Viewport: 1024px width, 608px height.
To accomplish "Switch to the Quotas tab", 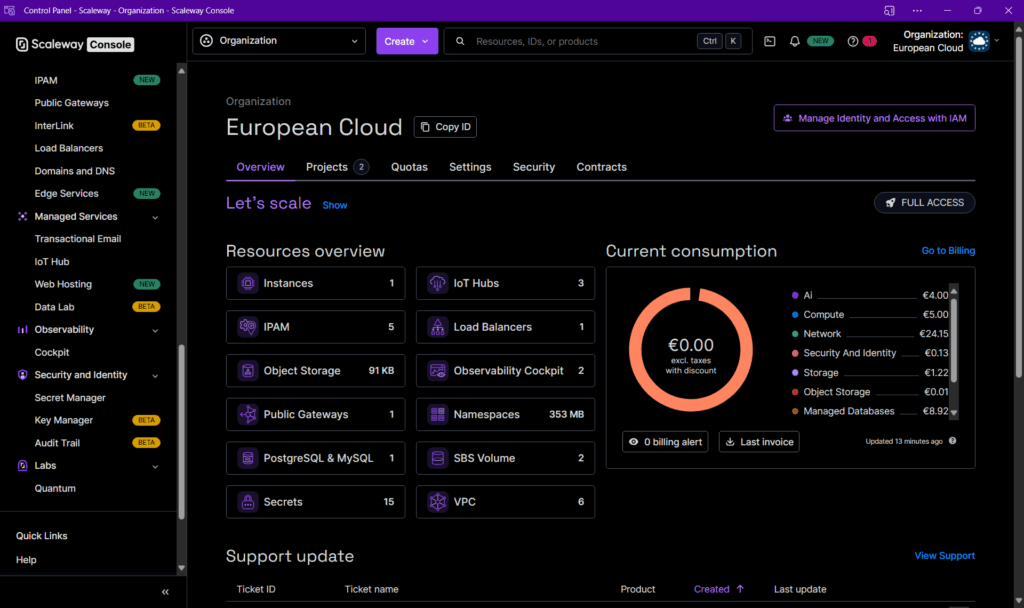I will pos(409,167).
